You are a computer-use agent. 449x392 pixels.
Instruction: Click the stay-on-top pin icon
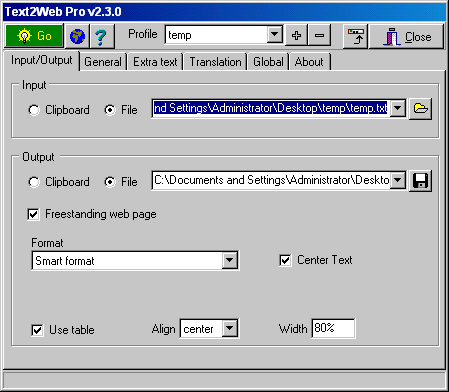[x=355, y=36]
